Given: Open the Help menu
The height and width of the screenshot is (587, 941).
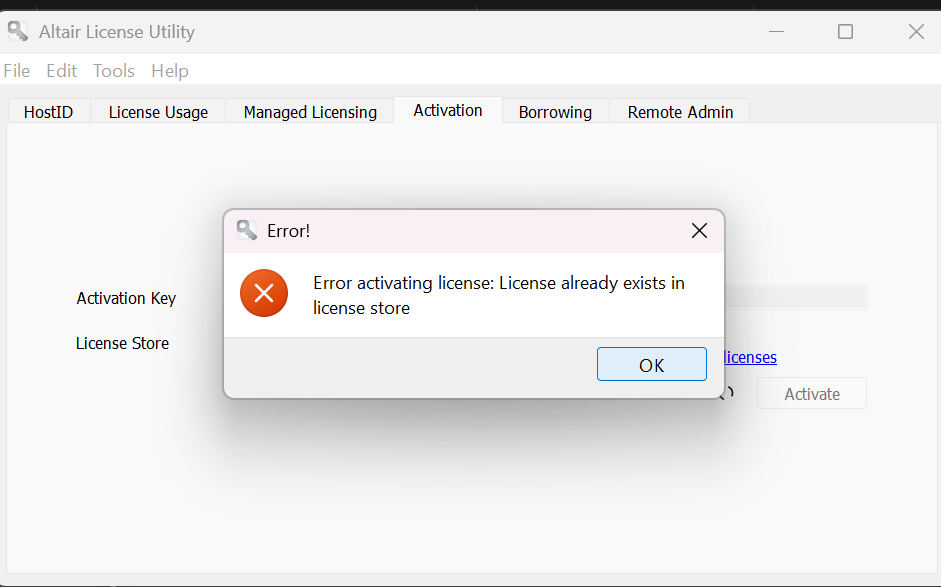Looking at the screenshot, I should tap(170, 71).
